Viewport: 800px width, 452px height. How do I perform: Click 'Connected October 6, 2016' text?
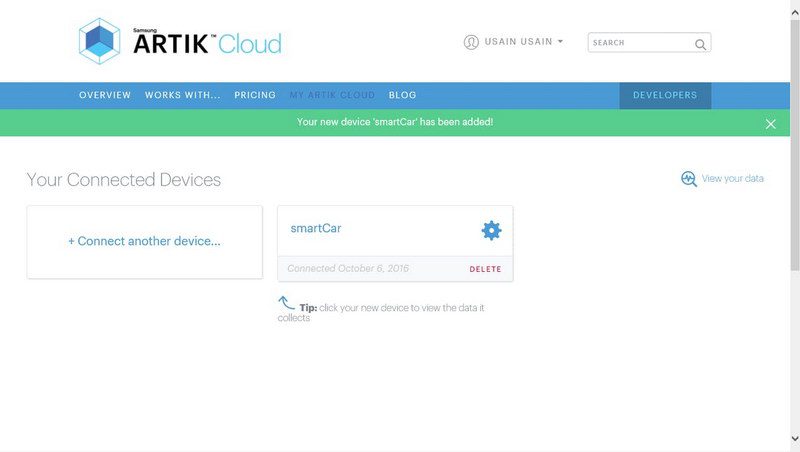point(348,268)
